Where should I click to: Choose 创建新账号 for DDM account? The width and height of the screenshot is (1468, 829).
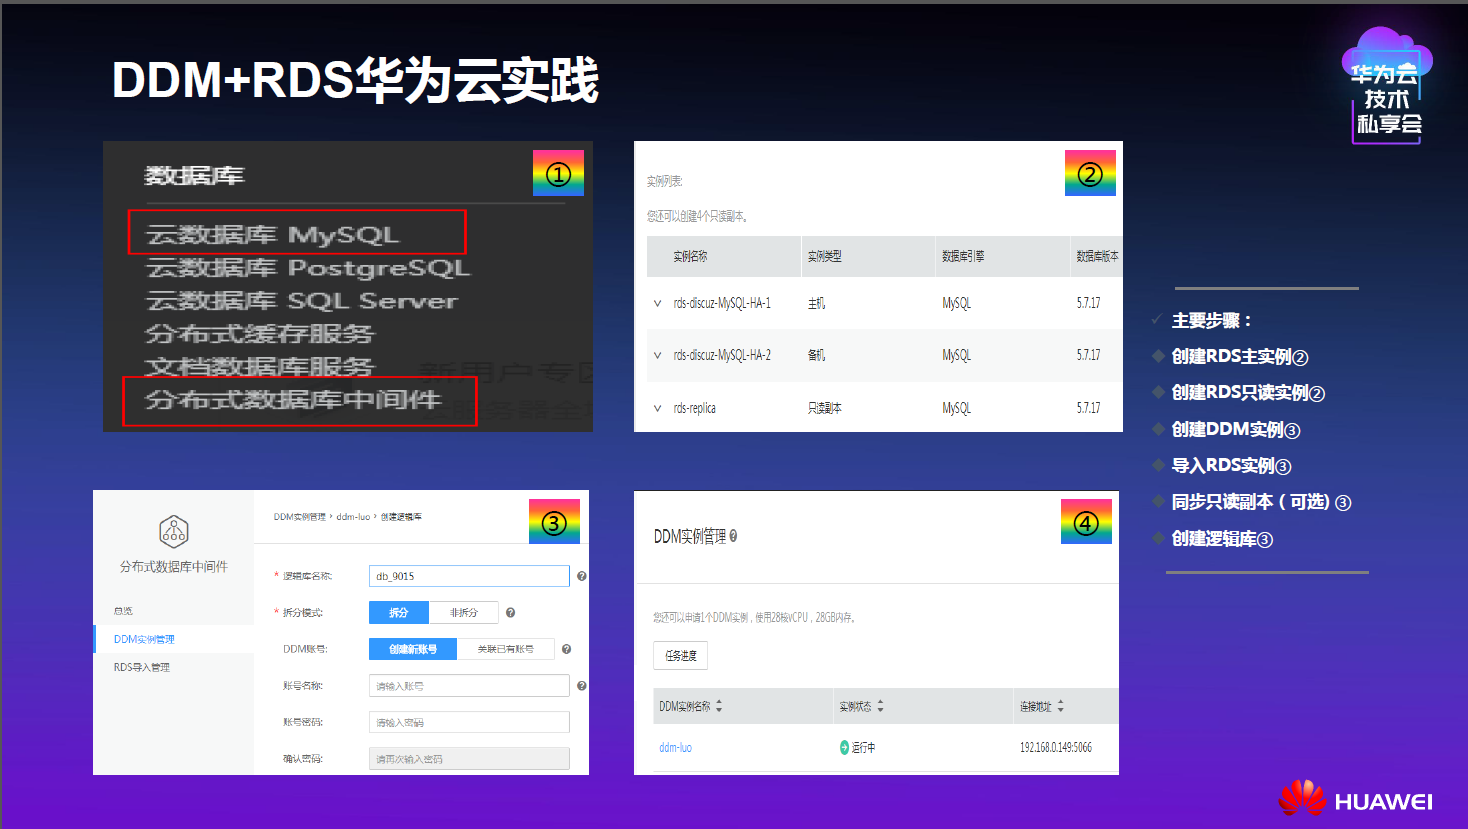coord(413,649)
